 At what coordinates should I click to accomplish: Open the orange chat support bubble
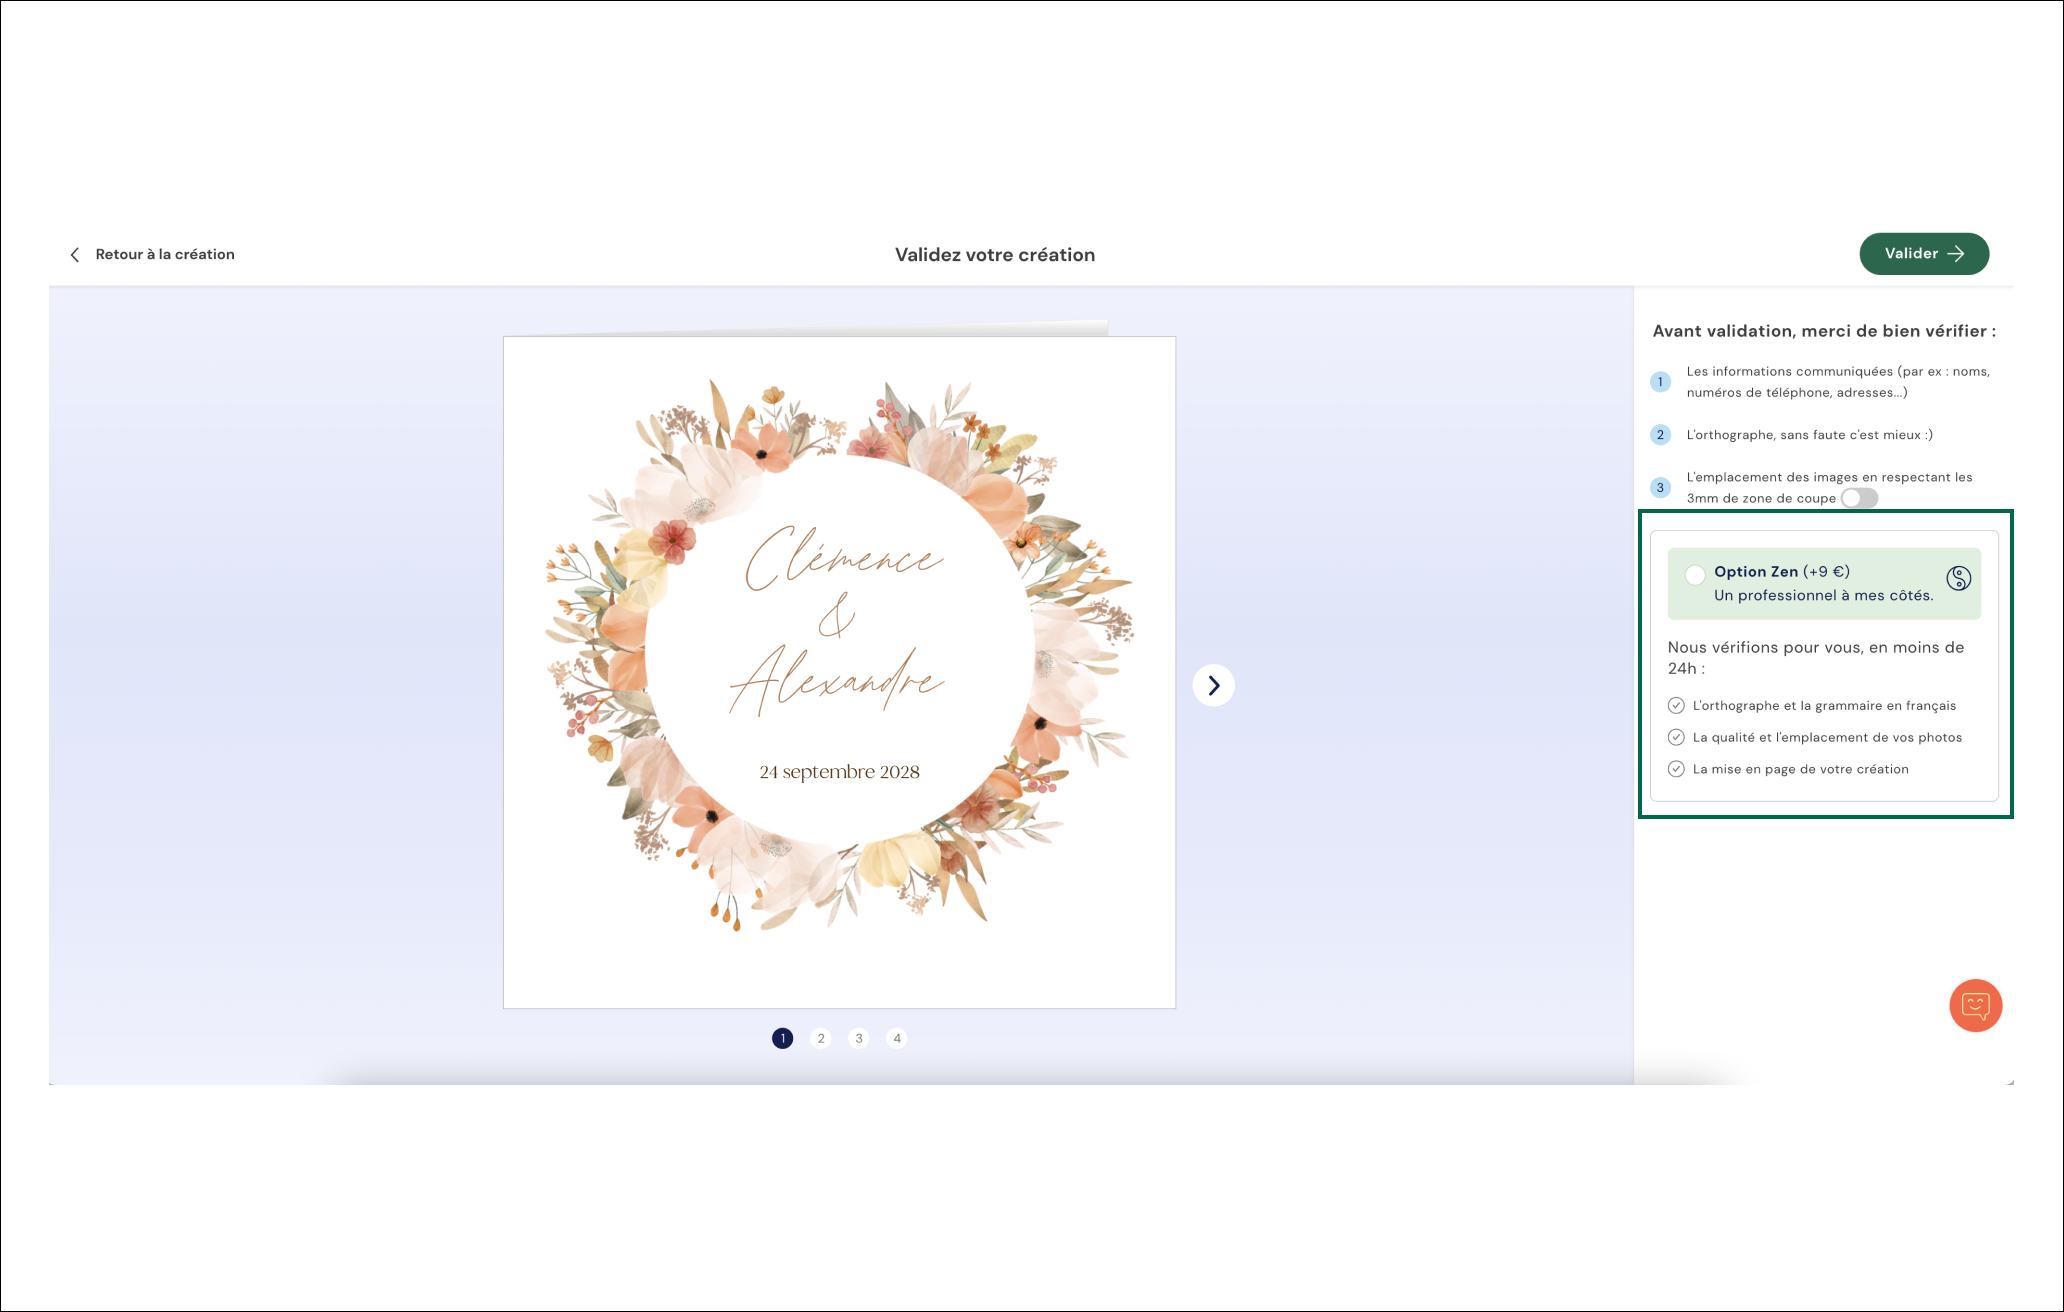click(x=1975, y=1005)
